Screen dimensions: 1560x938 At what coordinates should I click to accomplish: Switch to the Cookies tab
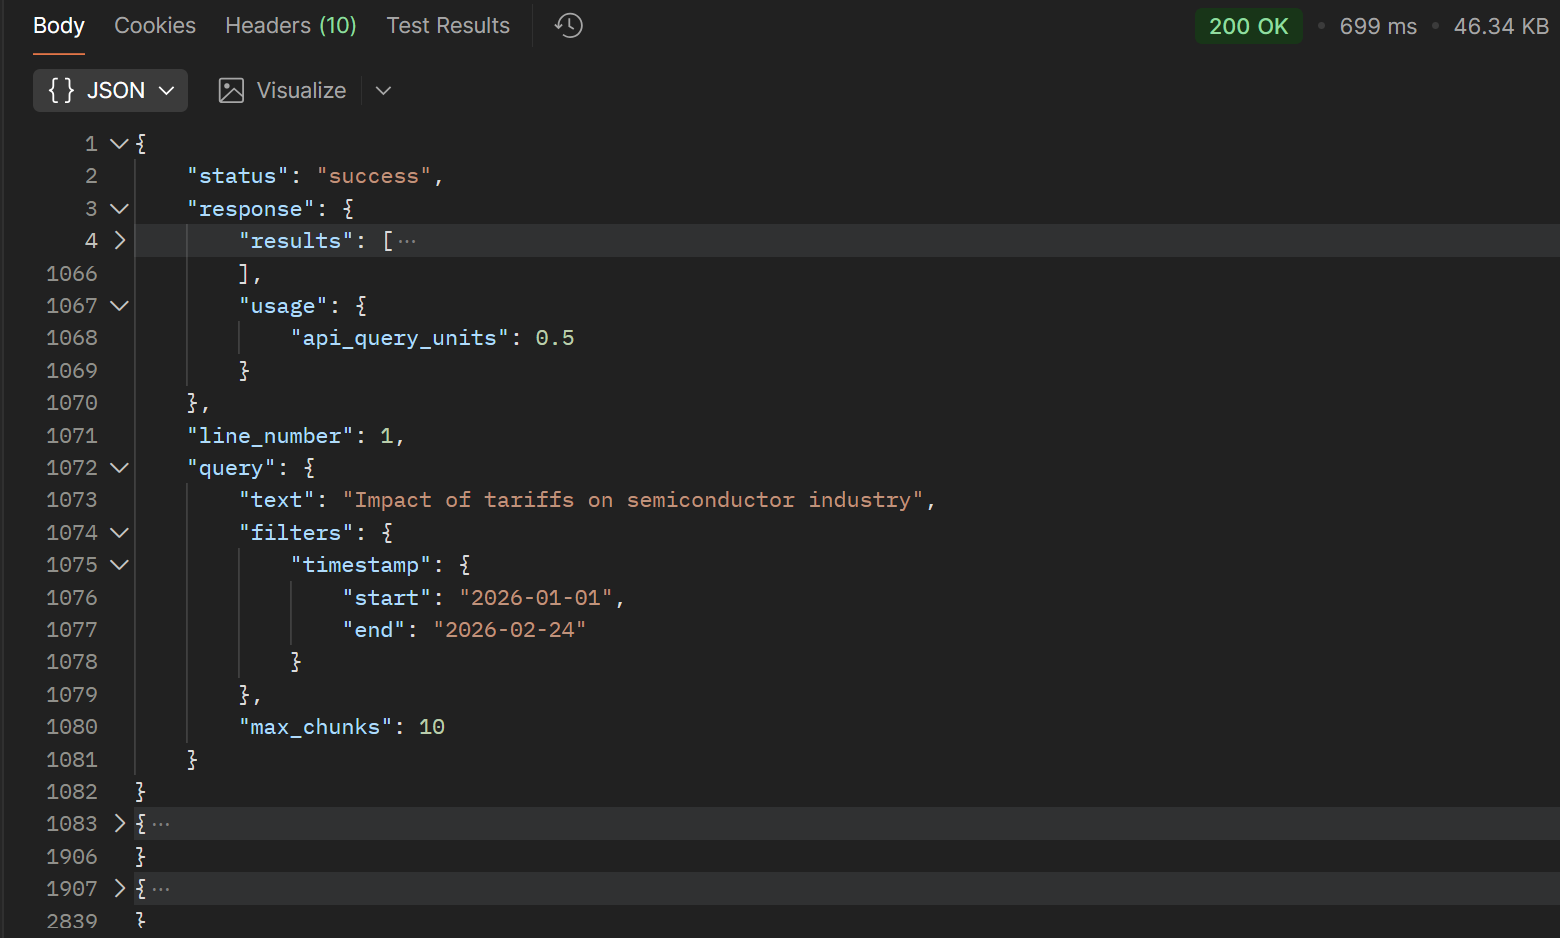click(155, 25)
